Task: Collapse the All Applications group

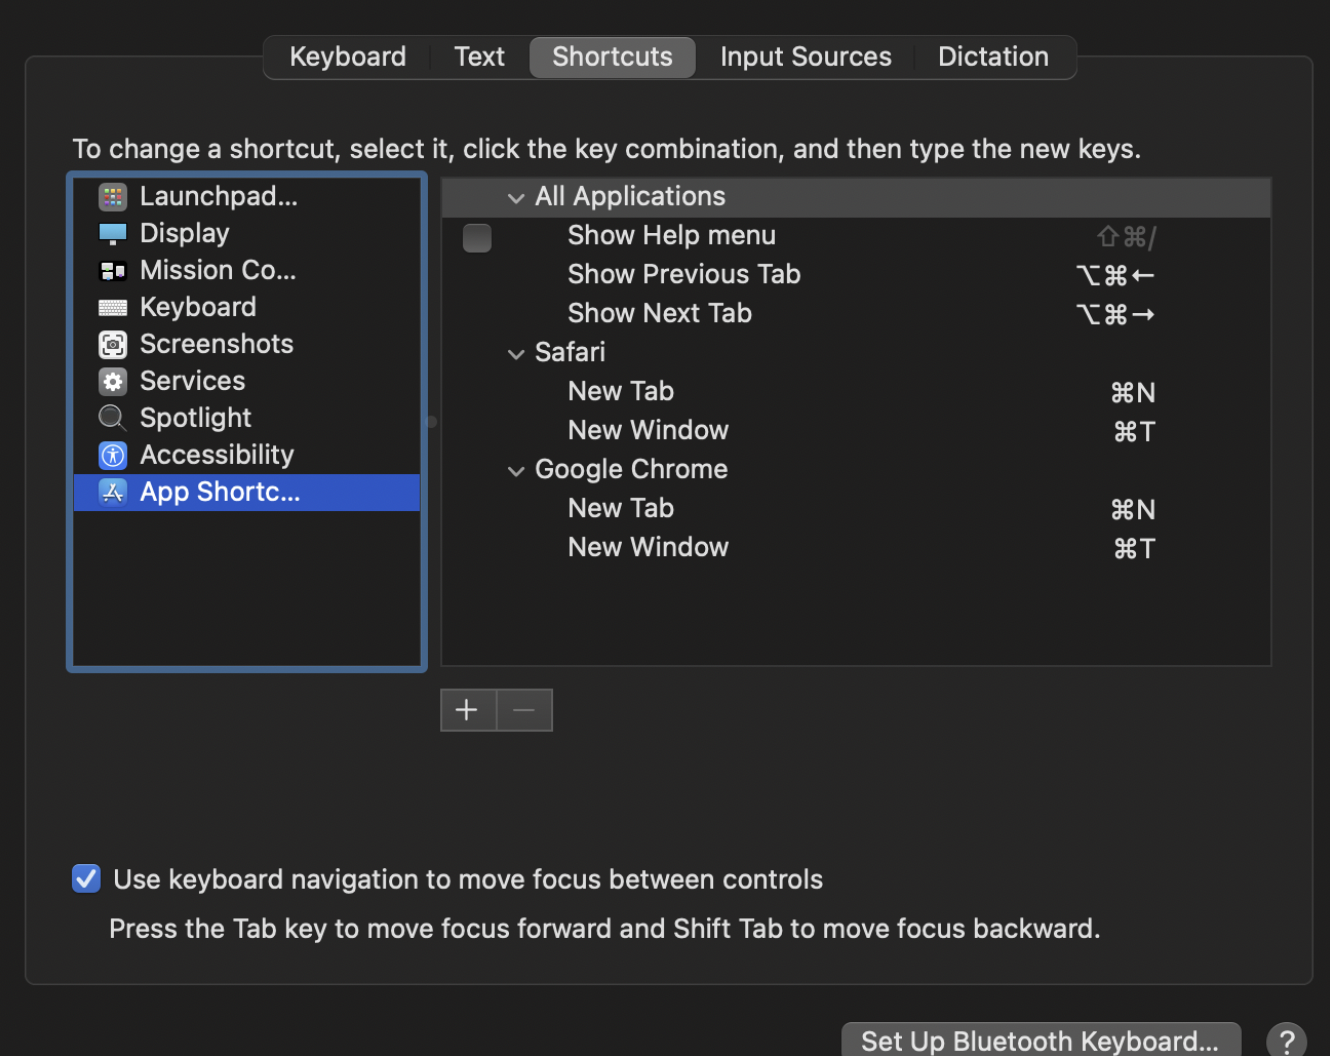Action: pos(516,198)
